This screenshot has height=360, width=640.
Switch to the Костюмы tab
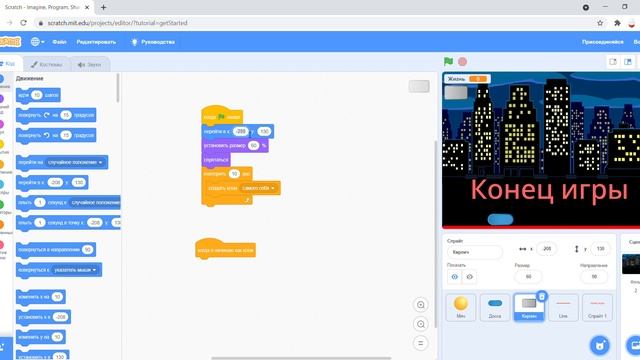46,64
